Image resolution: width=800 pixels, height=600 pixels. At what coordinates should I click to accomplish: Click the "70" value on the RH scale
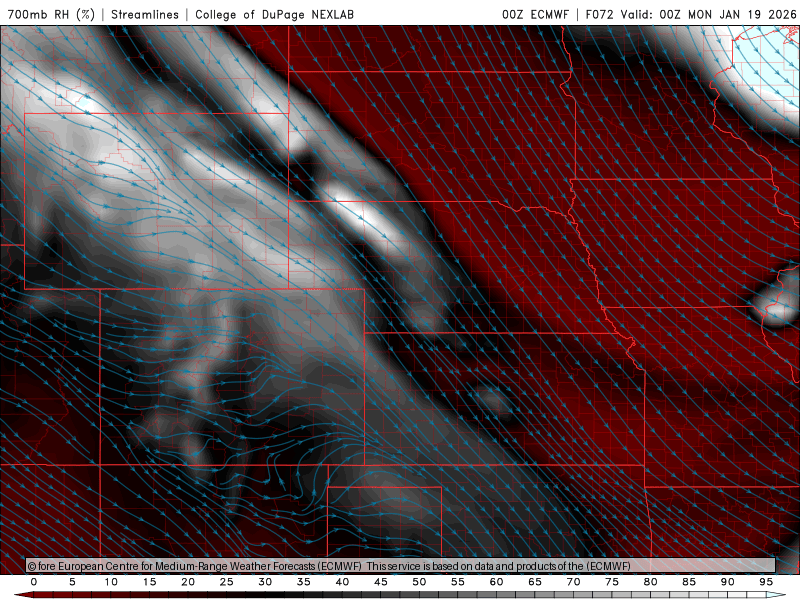[573, 582]
